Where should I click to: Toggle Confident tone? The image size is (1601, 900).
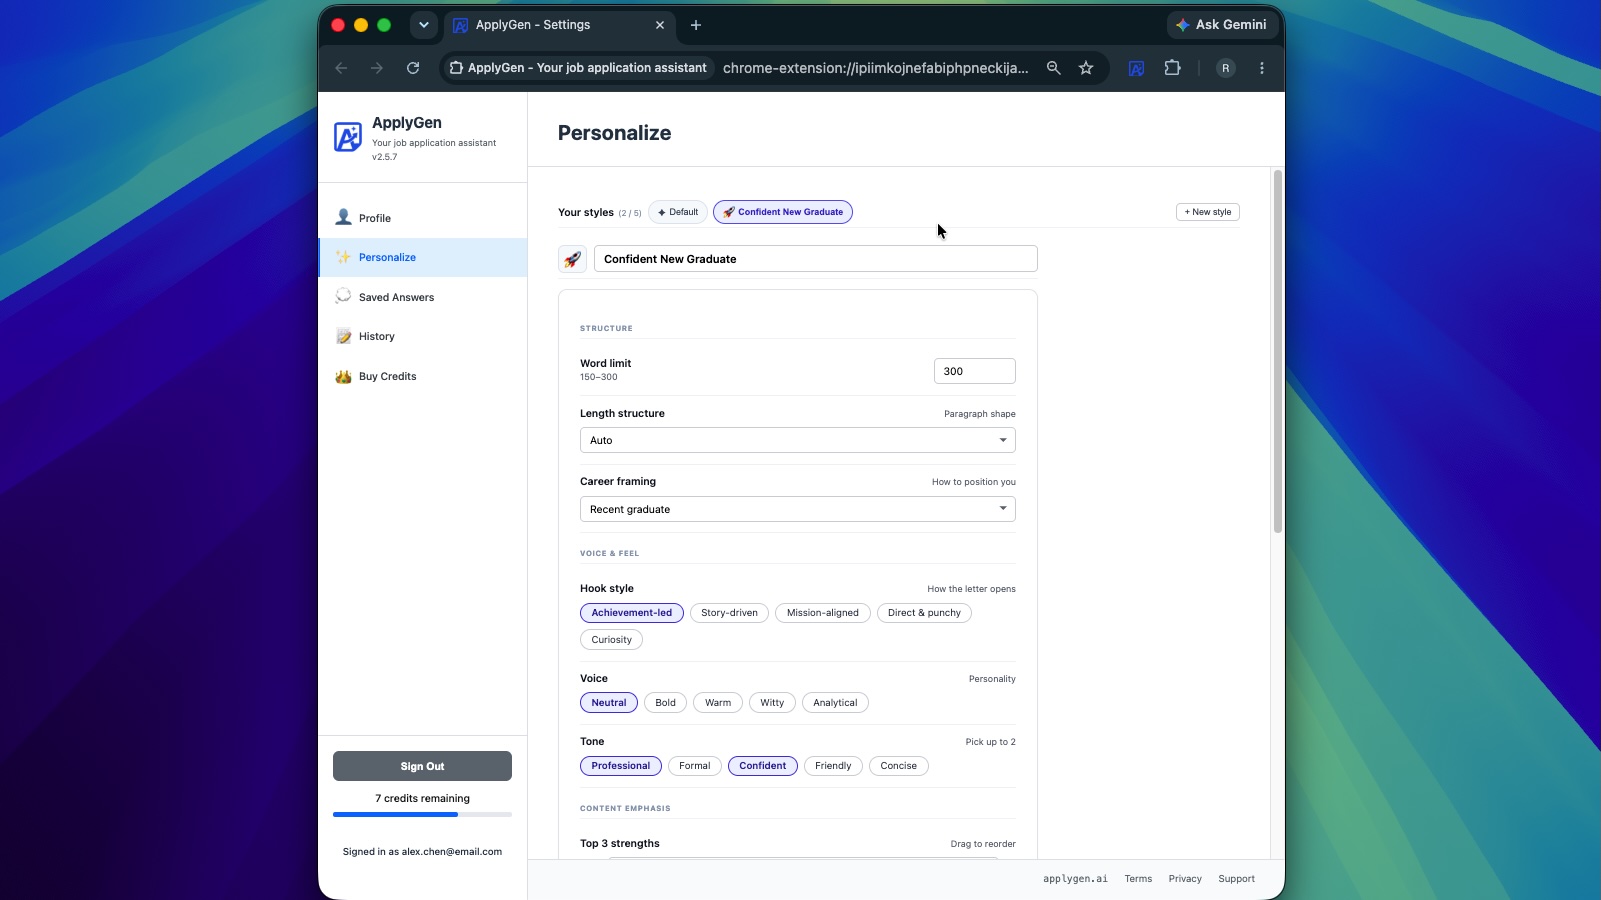[763, 766]
